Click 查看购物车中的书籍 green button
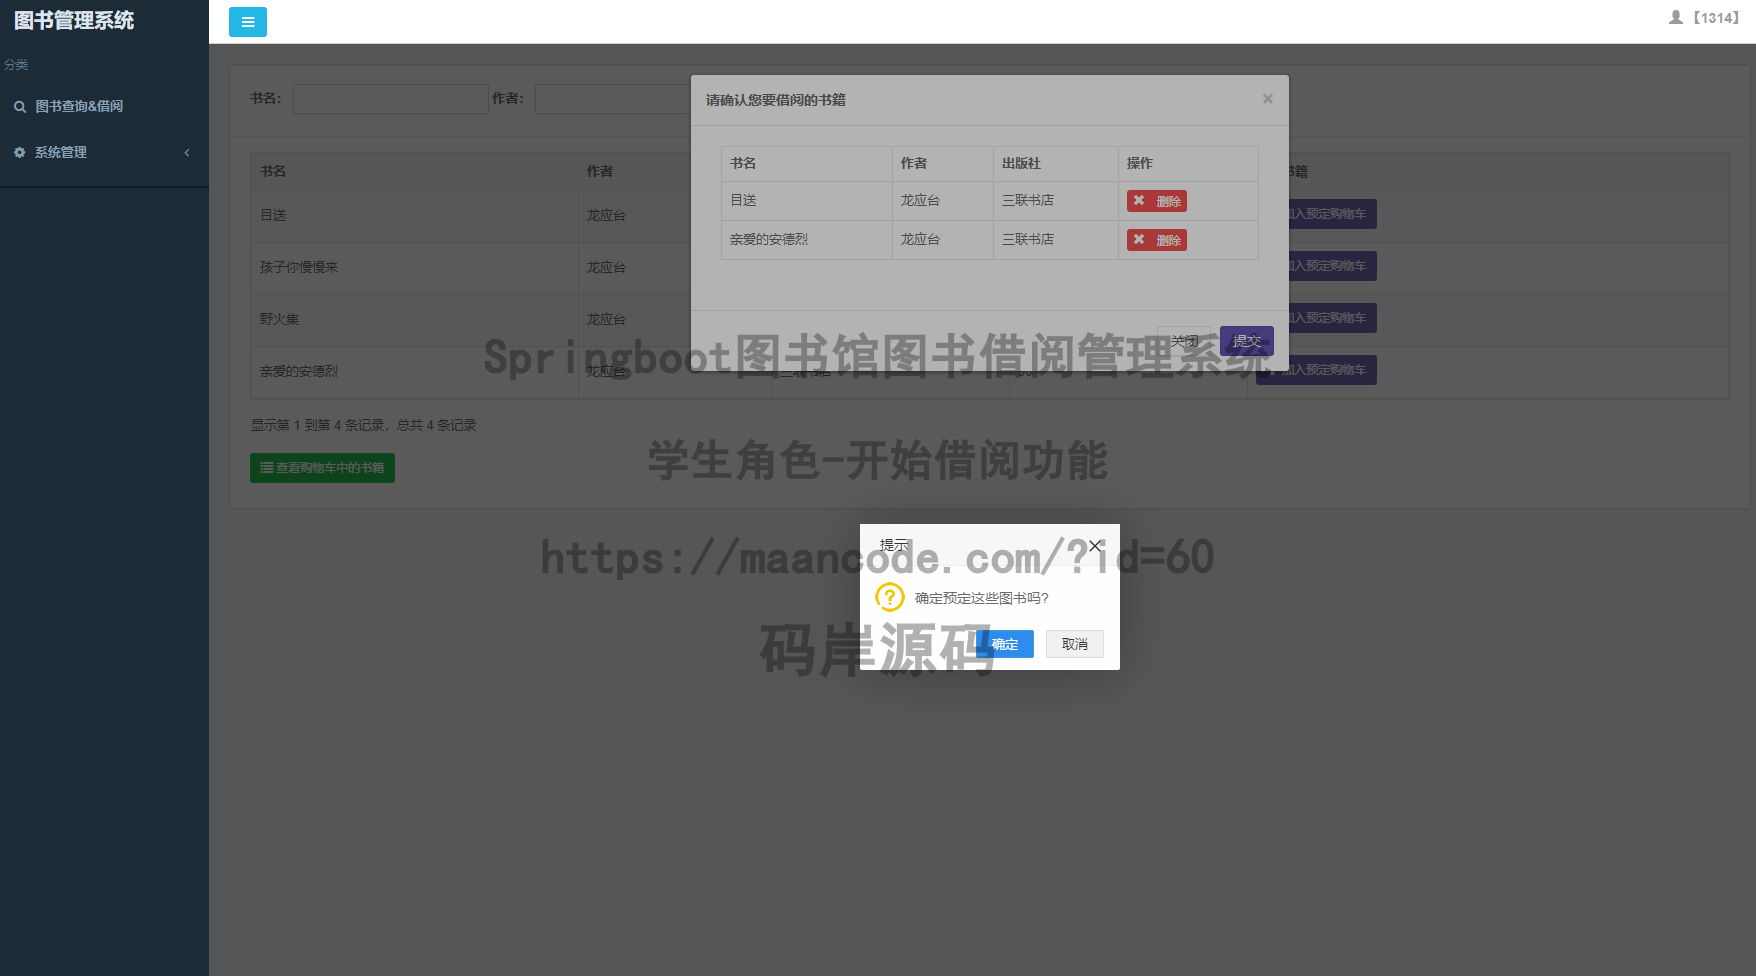This screenshot has height=976, width=1756. pyautogui.click(x=322, y=468)
